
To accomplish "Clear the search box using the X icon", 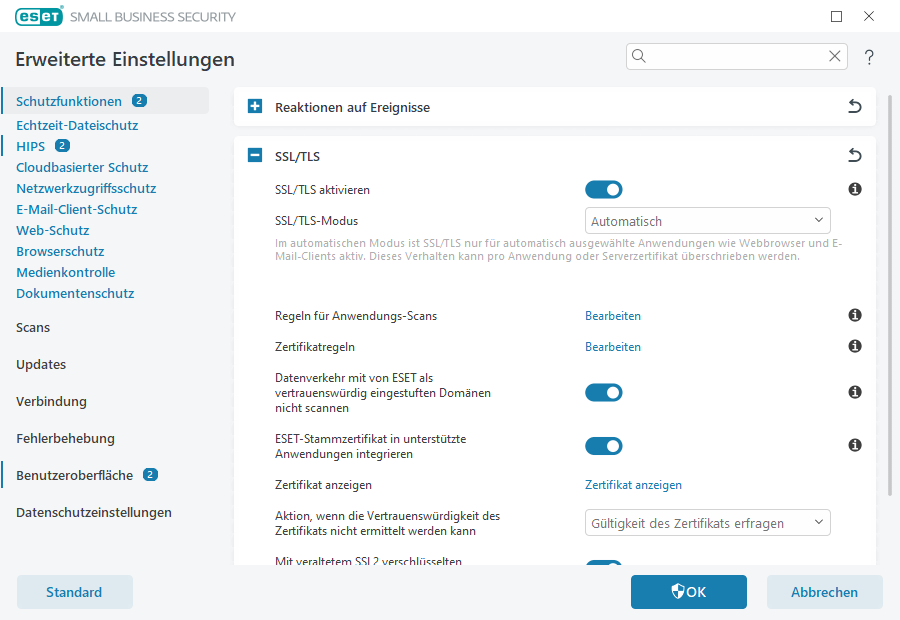I will [835, 57].
